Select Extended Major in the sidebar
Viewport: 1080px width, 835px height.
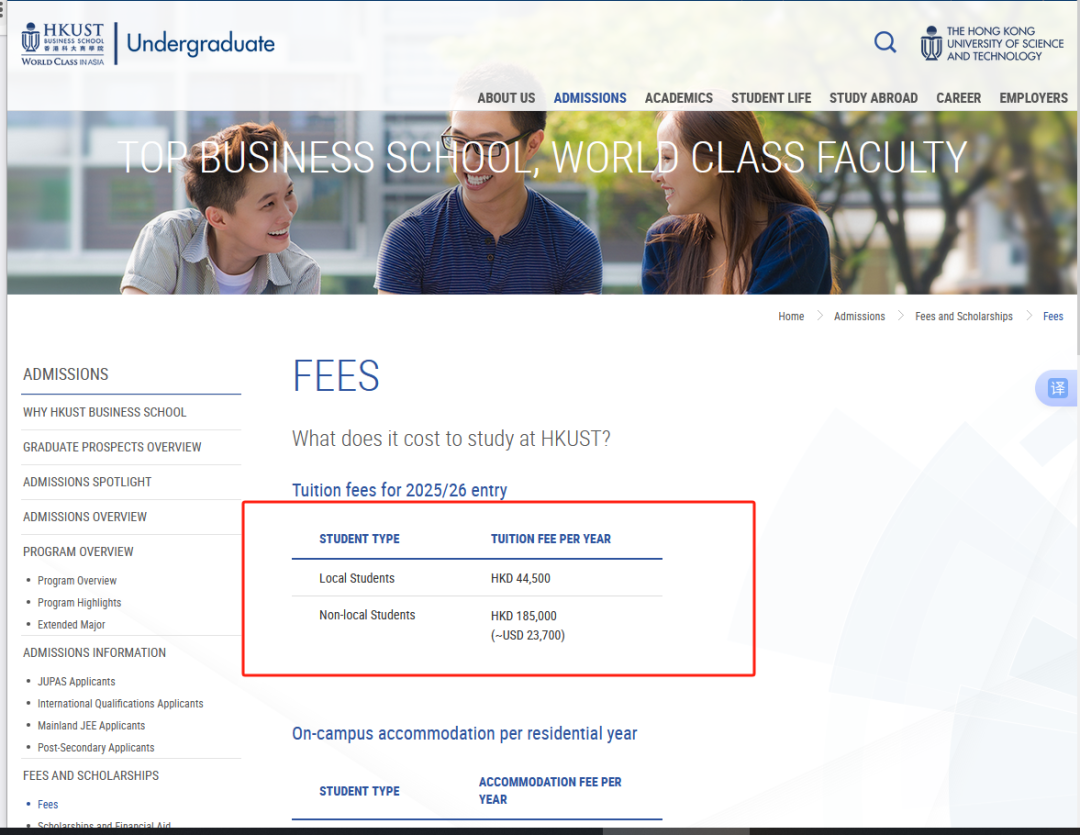tap(72, 625)
